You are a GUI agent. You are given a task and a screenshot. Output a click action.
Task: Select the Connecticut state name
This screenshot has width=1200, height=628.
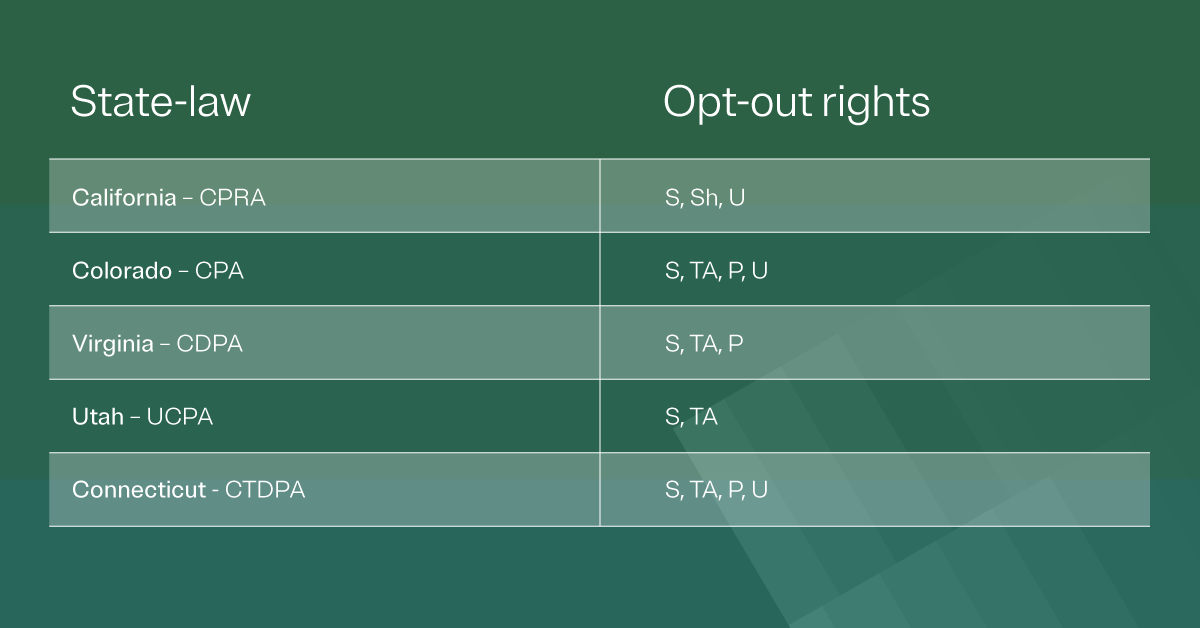click(x=138, y=490)
